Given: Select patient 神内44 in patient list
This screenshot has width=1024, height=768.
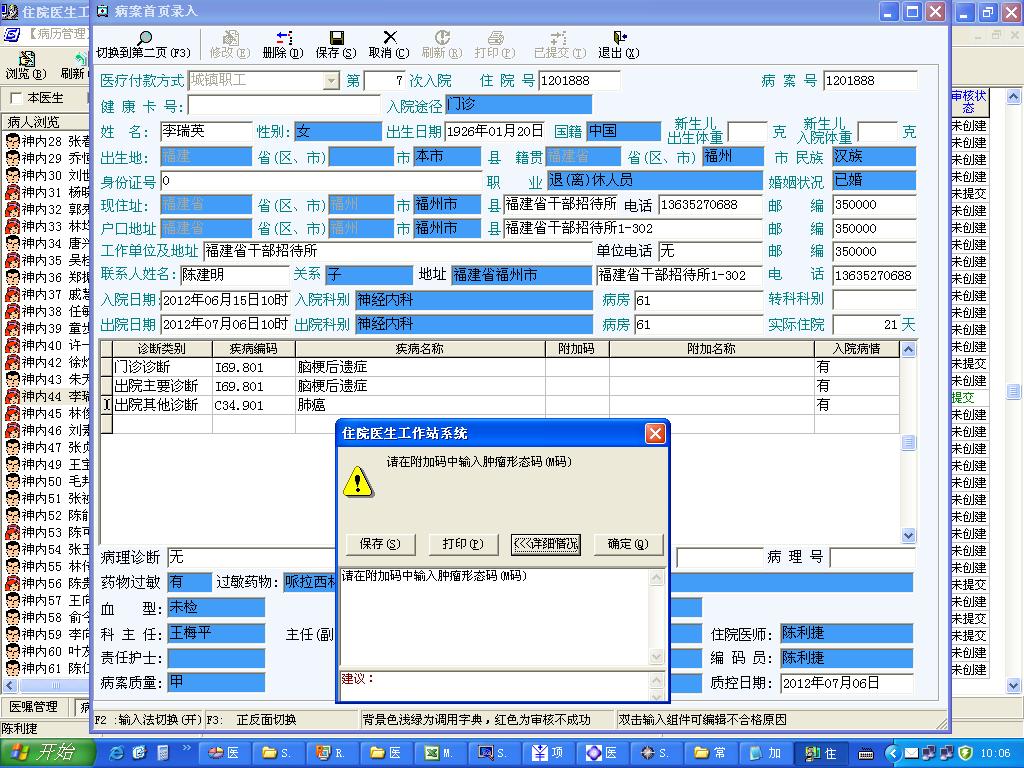Looking at the screenshot, I should coord(48,396).
